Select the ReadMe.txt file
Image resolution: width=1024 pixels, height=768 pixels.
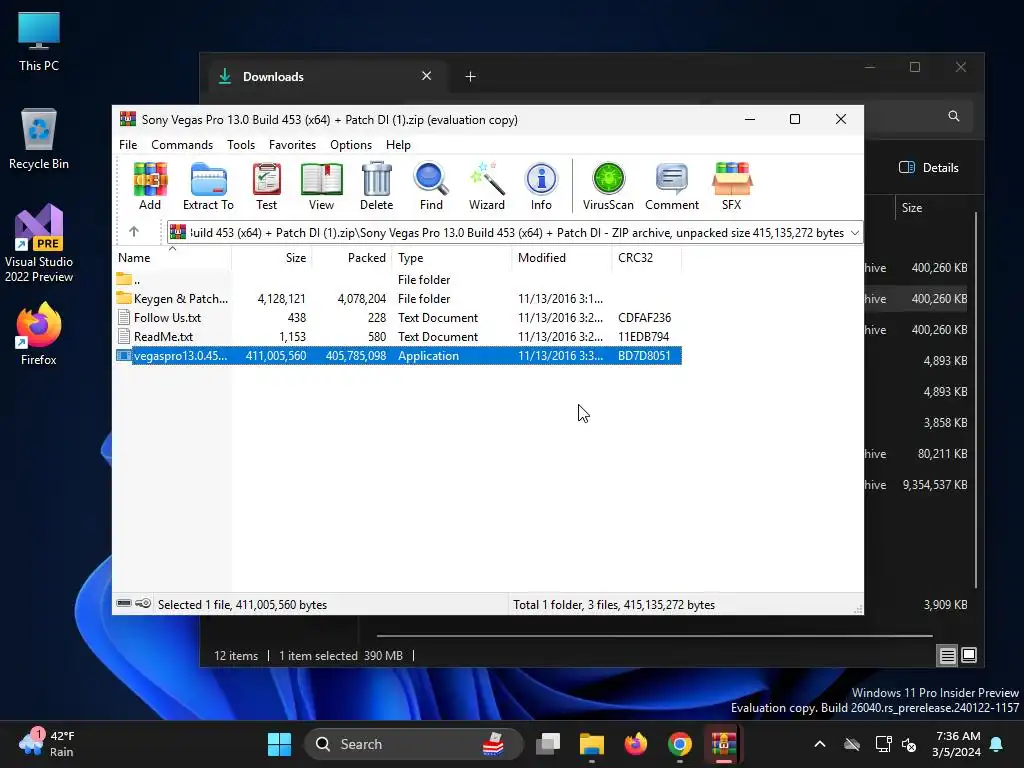pos(398,336)
